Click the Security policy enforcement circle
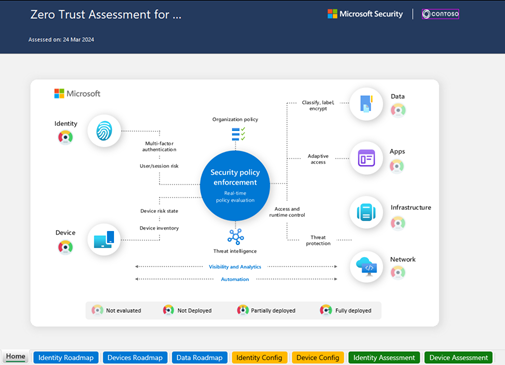 [235, 186]
